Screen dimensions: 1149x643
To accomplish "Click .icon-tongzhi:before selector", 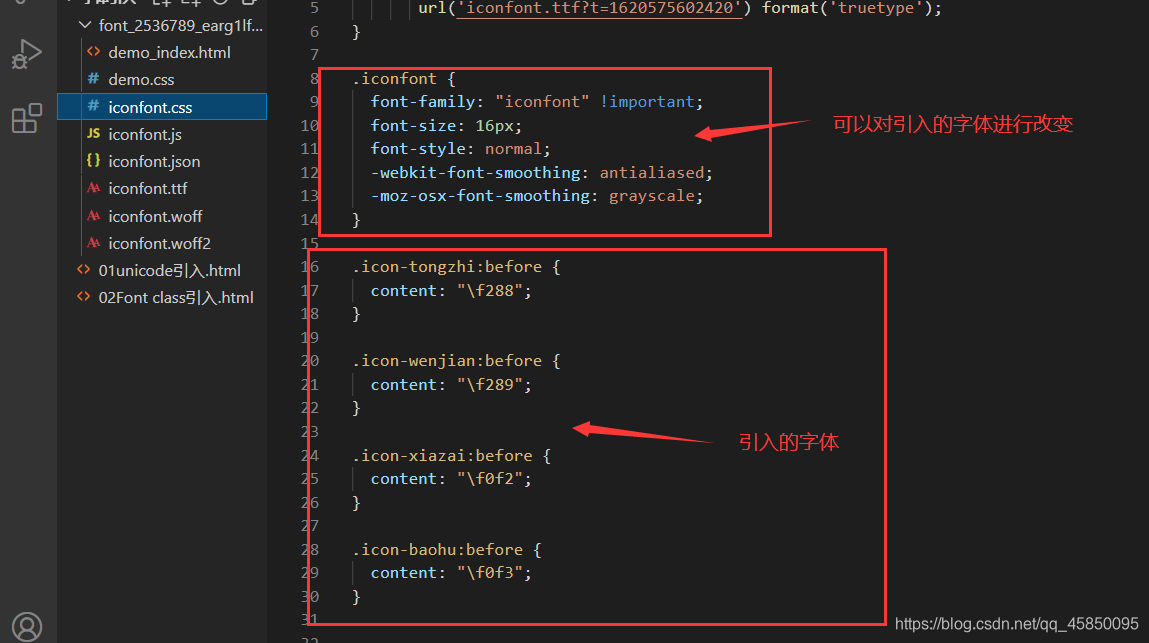I will click(x=447, y=267).
